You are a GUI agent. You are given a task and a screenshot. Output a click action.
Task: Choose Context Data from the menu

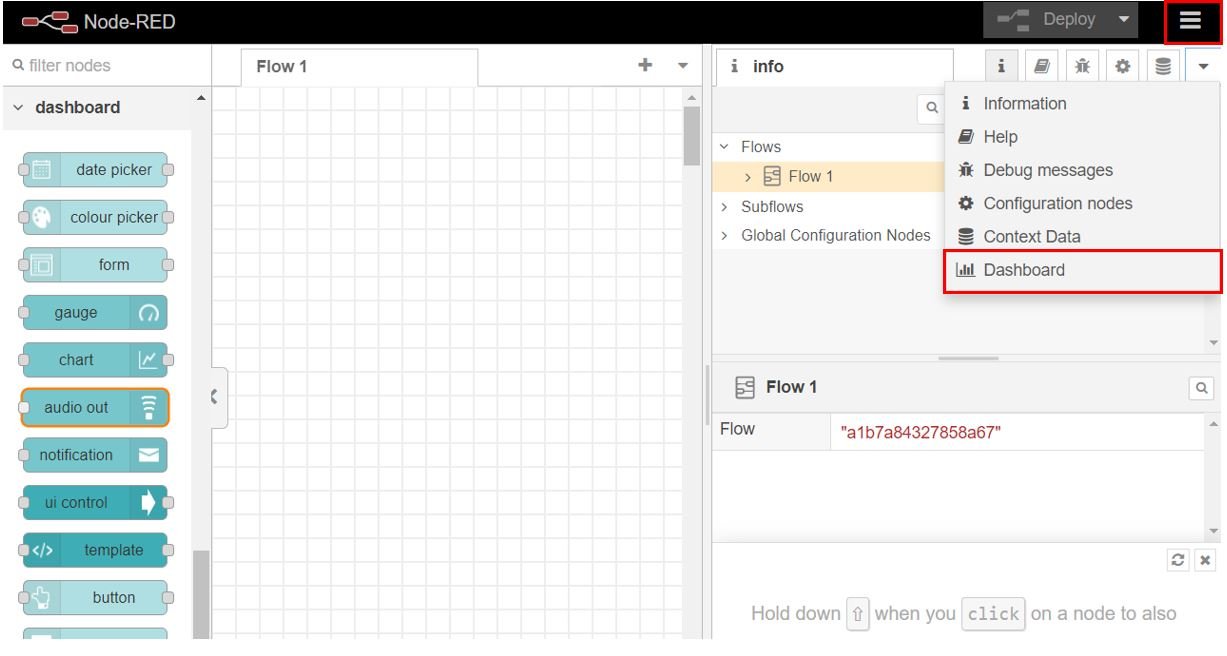pyautogui.click(x=1082, y=237)
